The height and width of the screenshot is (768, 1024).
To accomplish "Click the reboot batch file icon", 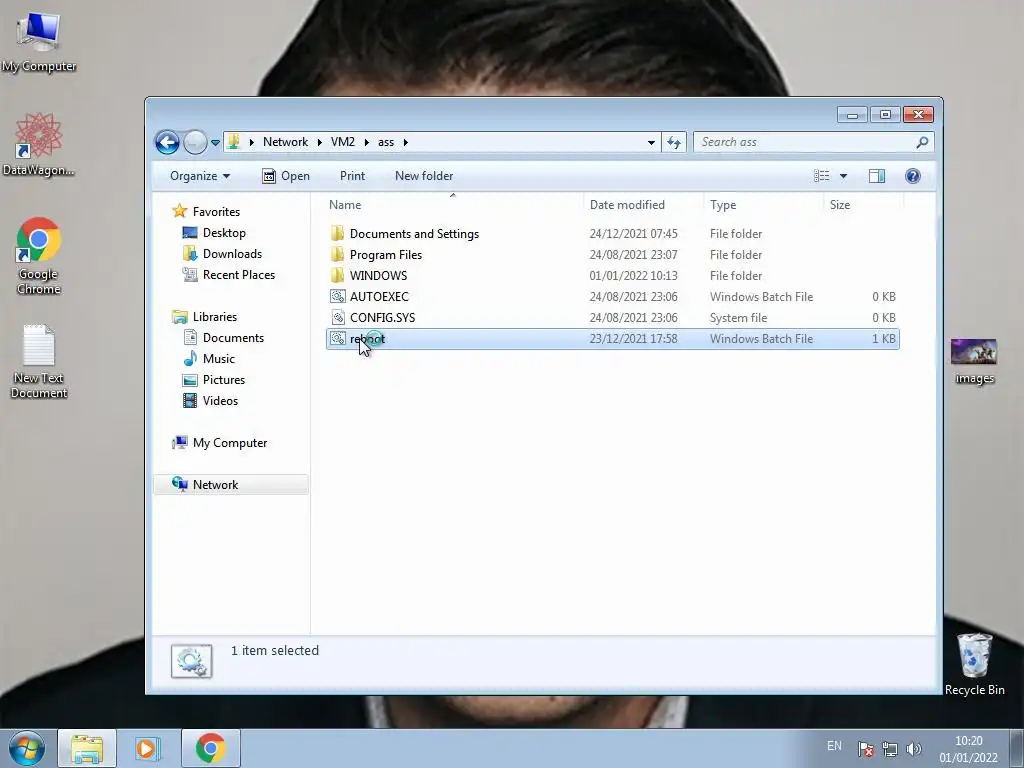I will [338, 338].
